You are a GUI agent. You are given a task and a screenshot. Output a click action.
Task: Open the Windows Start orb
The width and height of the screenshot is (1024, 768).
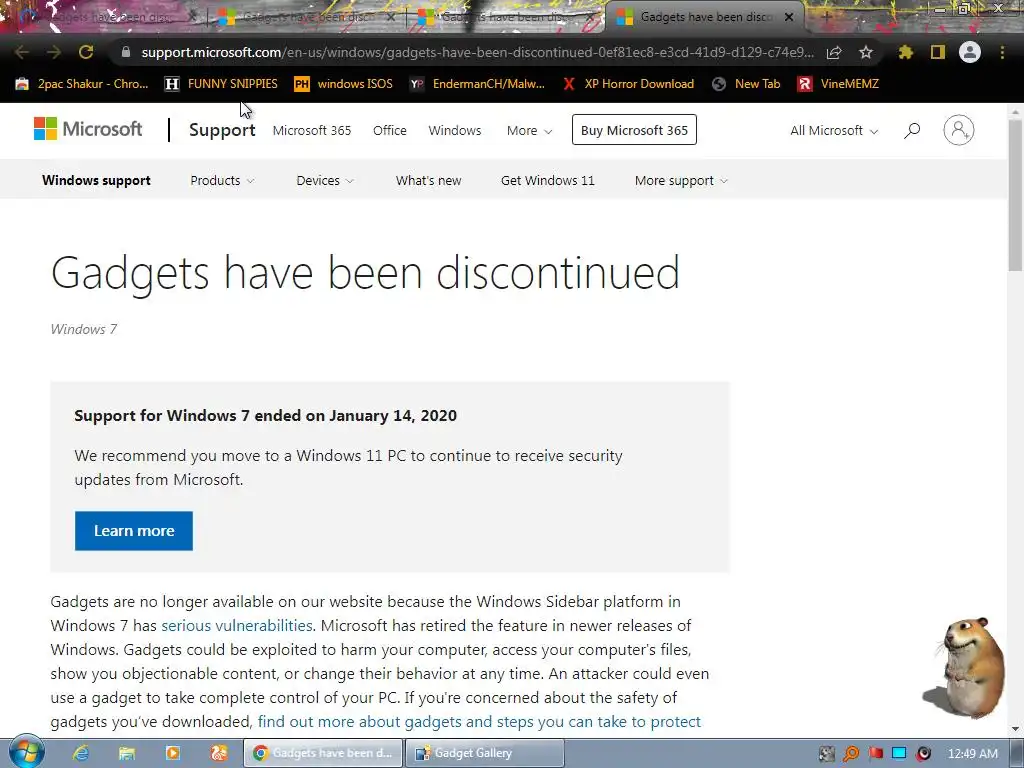coord(26,752)
